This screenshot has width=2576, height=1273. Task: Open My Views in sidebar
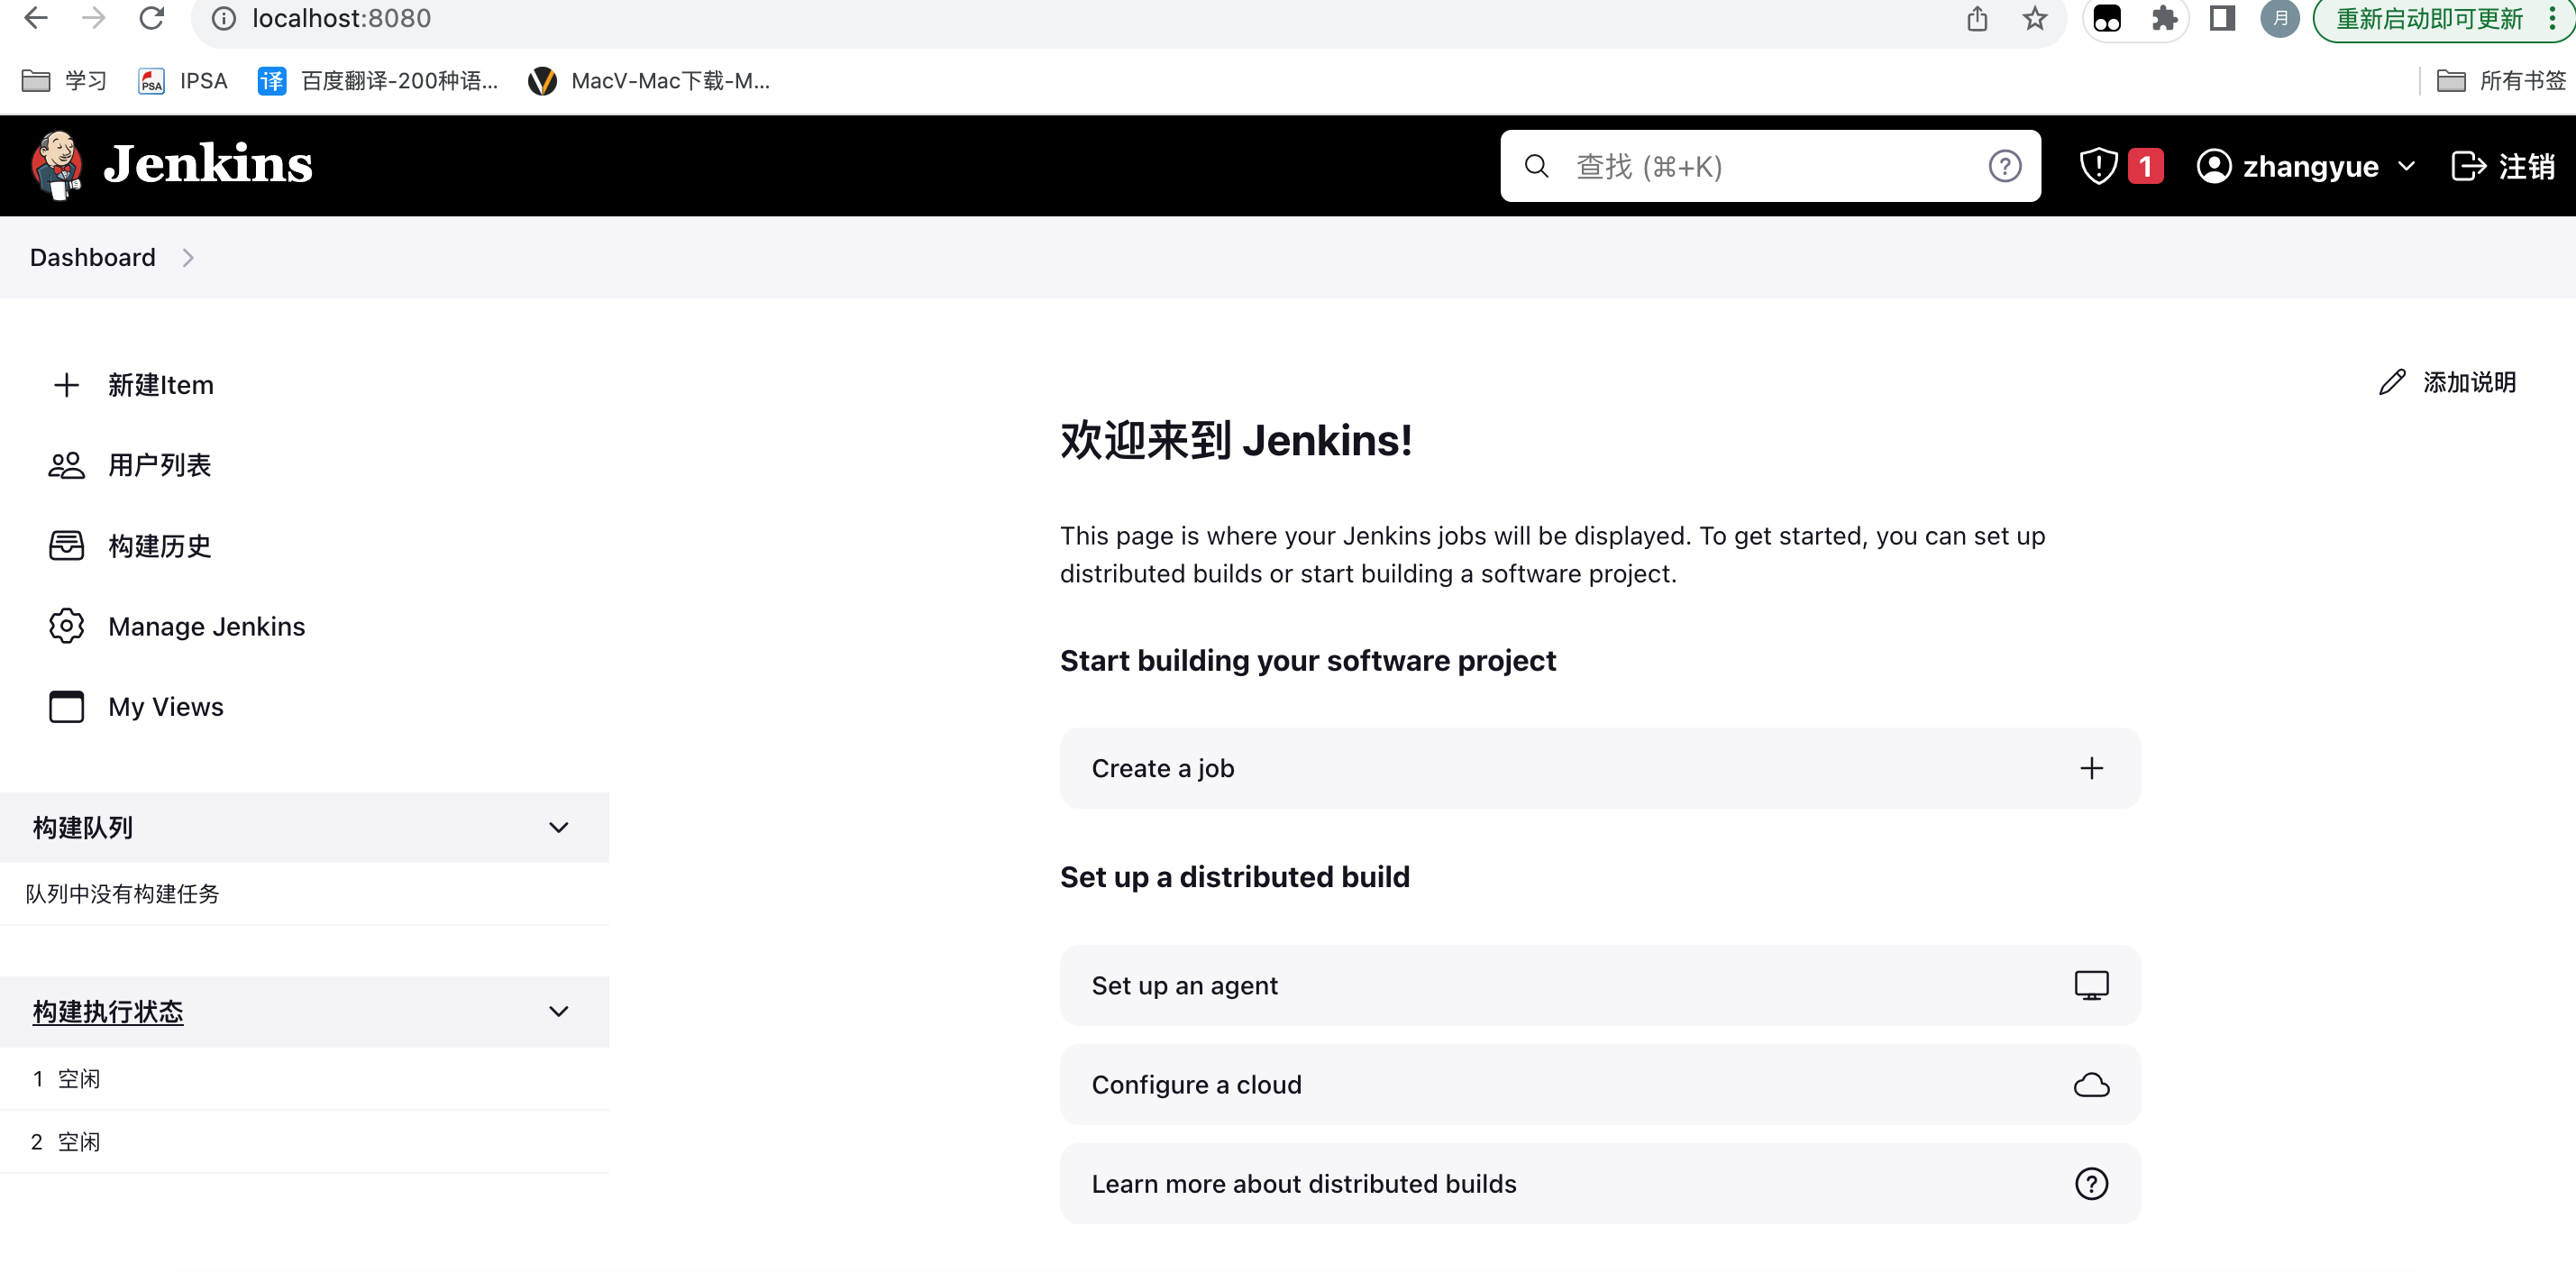165,707
